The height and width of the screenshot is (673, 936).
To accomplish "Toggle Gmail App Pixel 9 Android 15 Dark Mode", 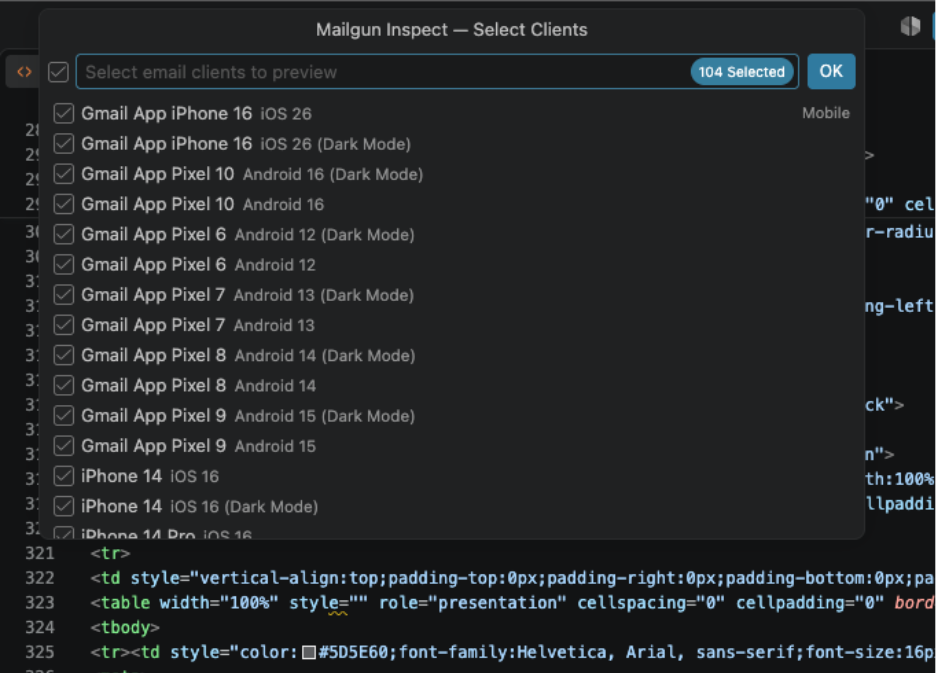I will (64, 416).
